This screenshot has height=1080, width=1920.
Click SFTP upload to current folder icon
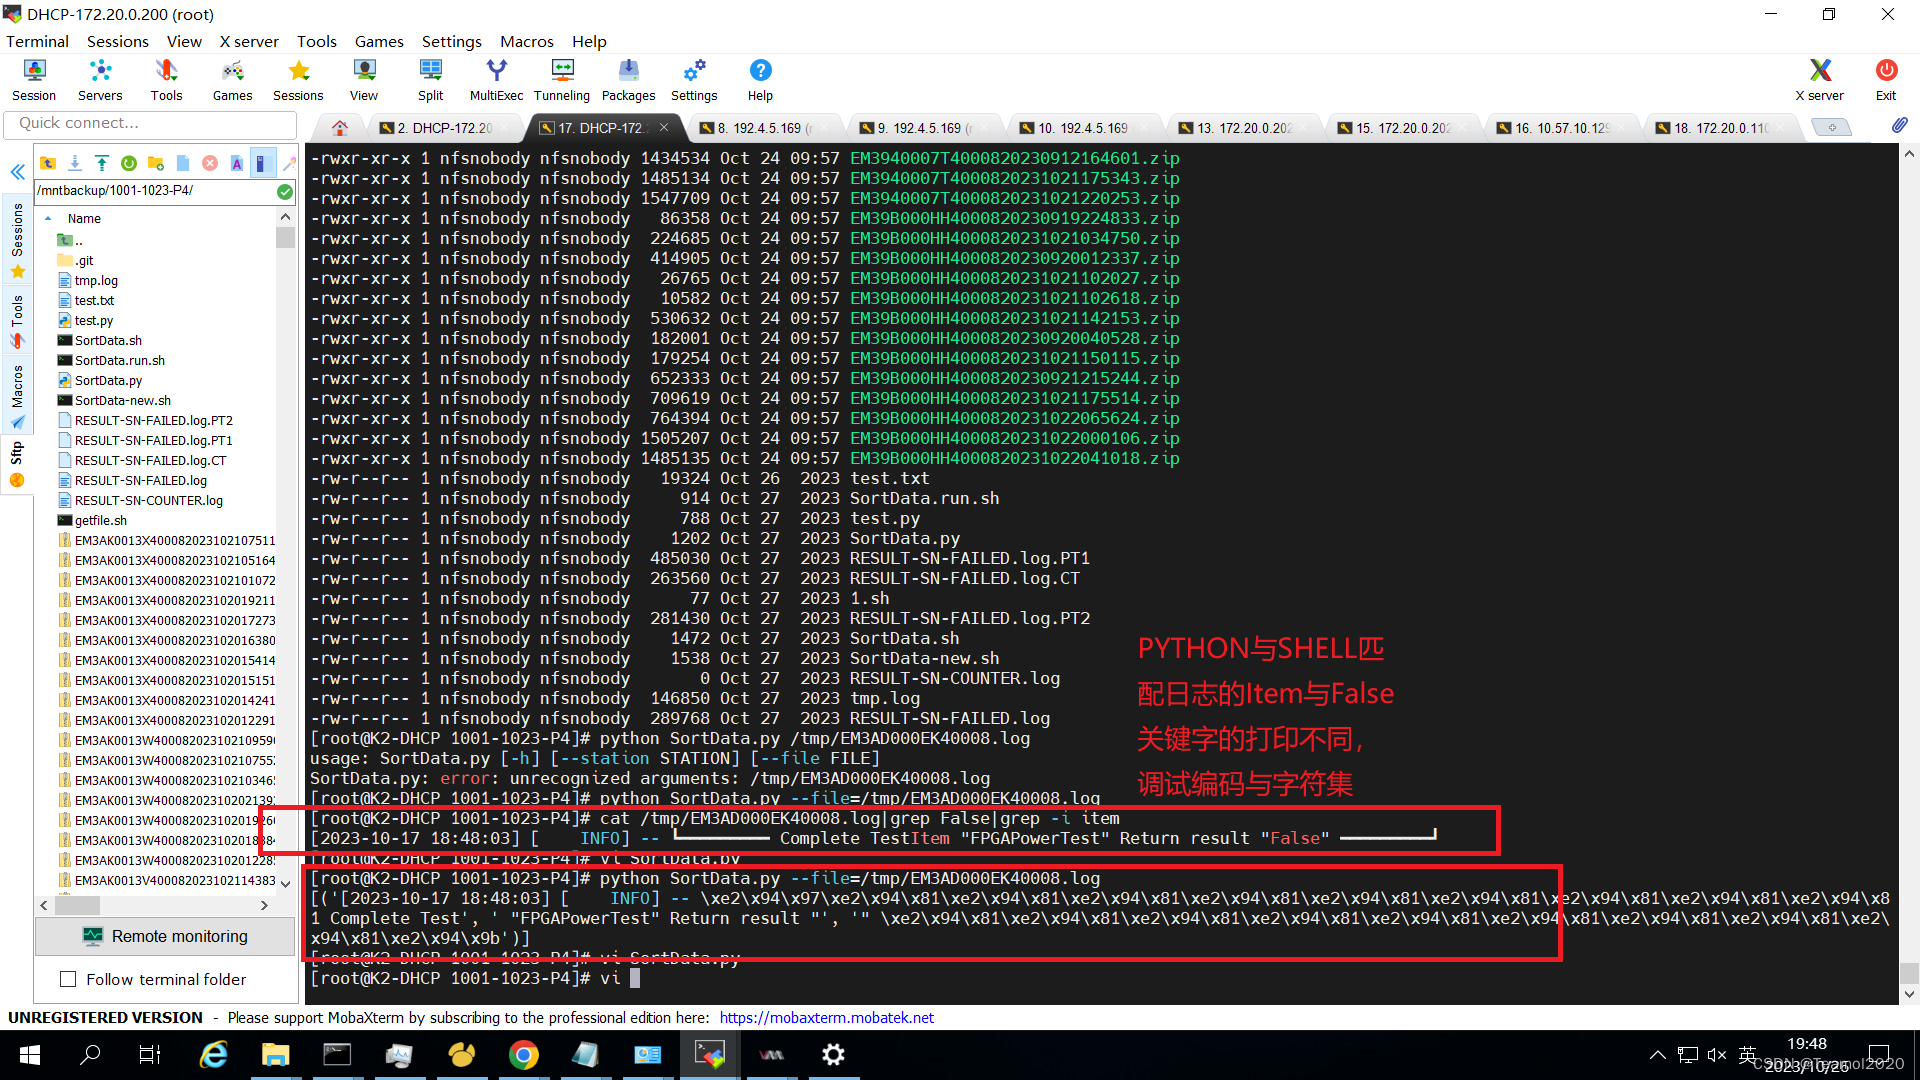click(x=102, y=163)
